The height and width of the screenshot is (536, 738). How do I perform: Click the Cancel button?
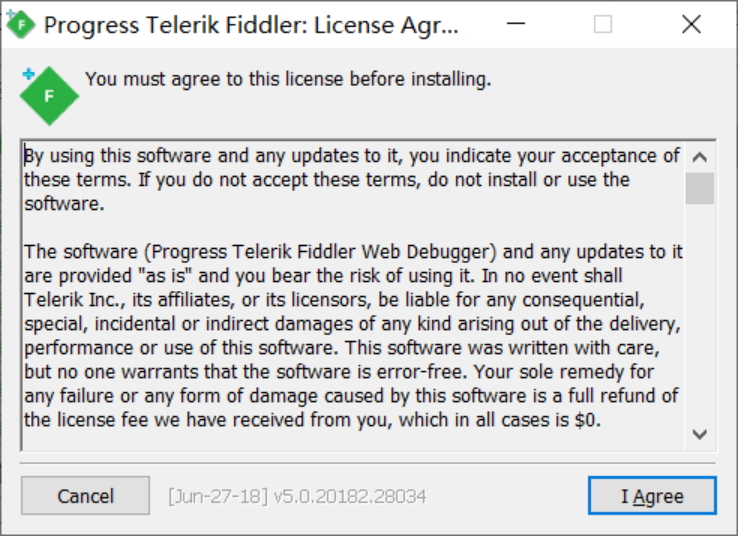(85, 496)
